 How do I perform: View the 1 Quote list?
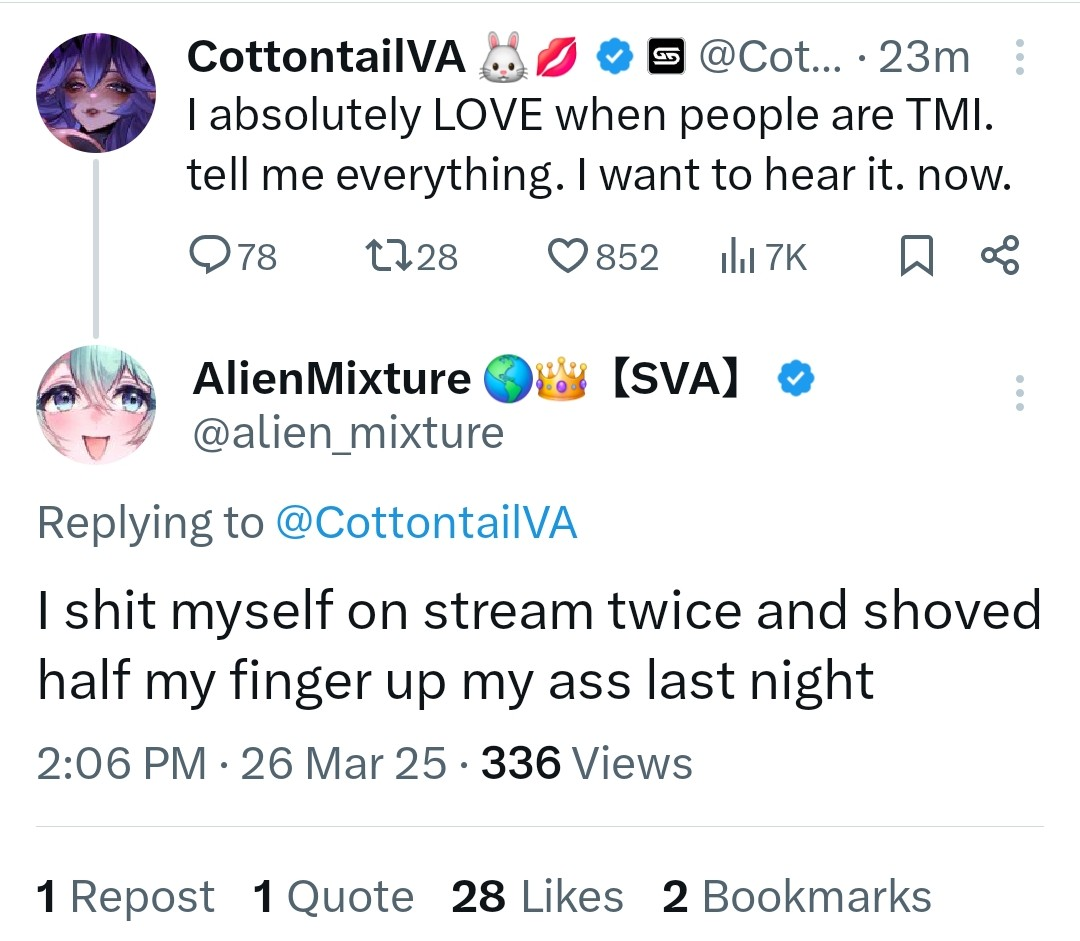tap(333, 896)
